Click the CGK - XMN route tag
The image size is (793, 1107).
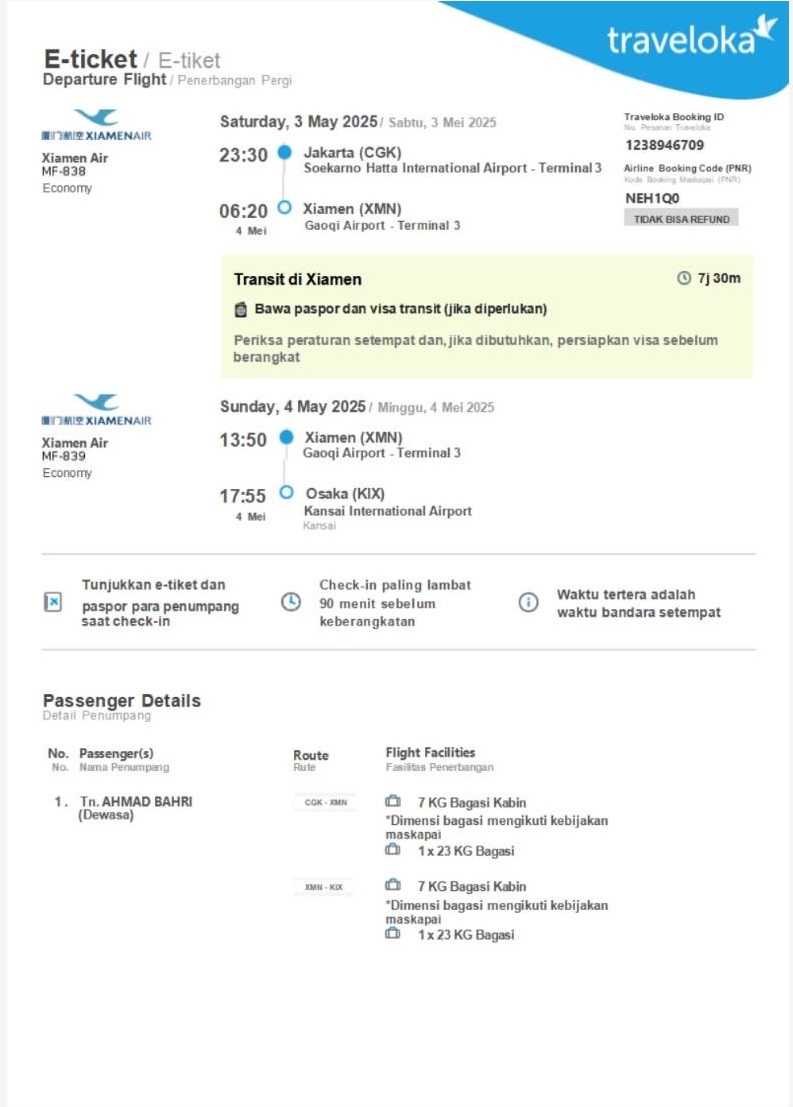pos(325,802)
